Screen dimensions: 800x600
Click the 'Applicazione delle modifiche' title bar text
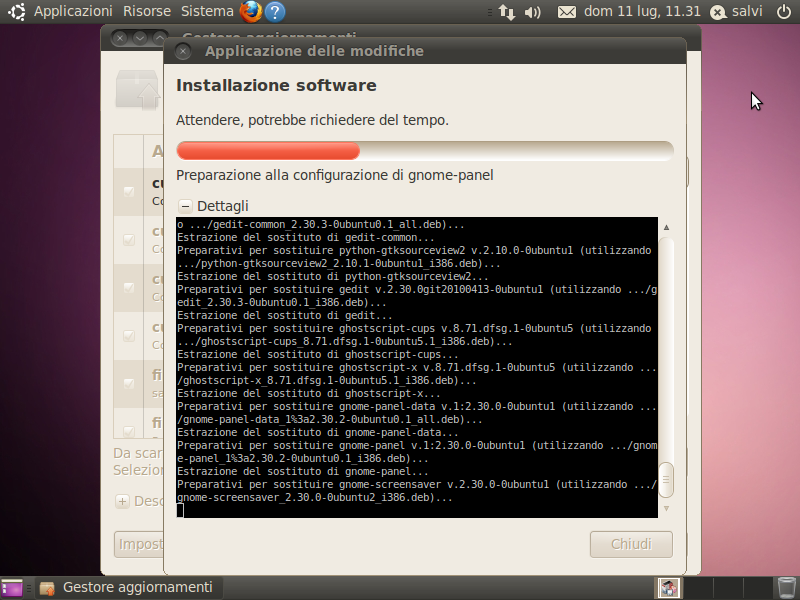(x=314, y=51)
